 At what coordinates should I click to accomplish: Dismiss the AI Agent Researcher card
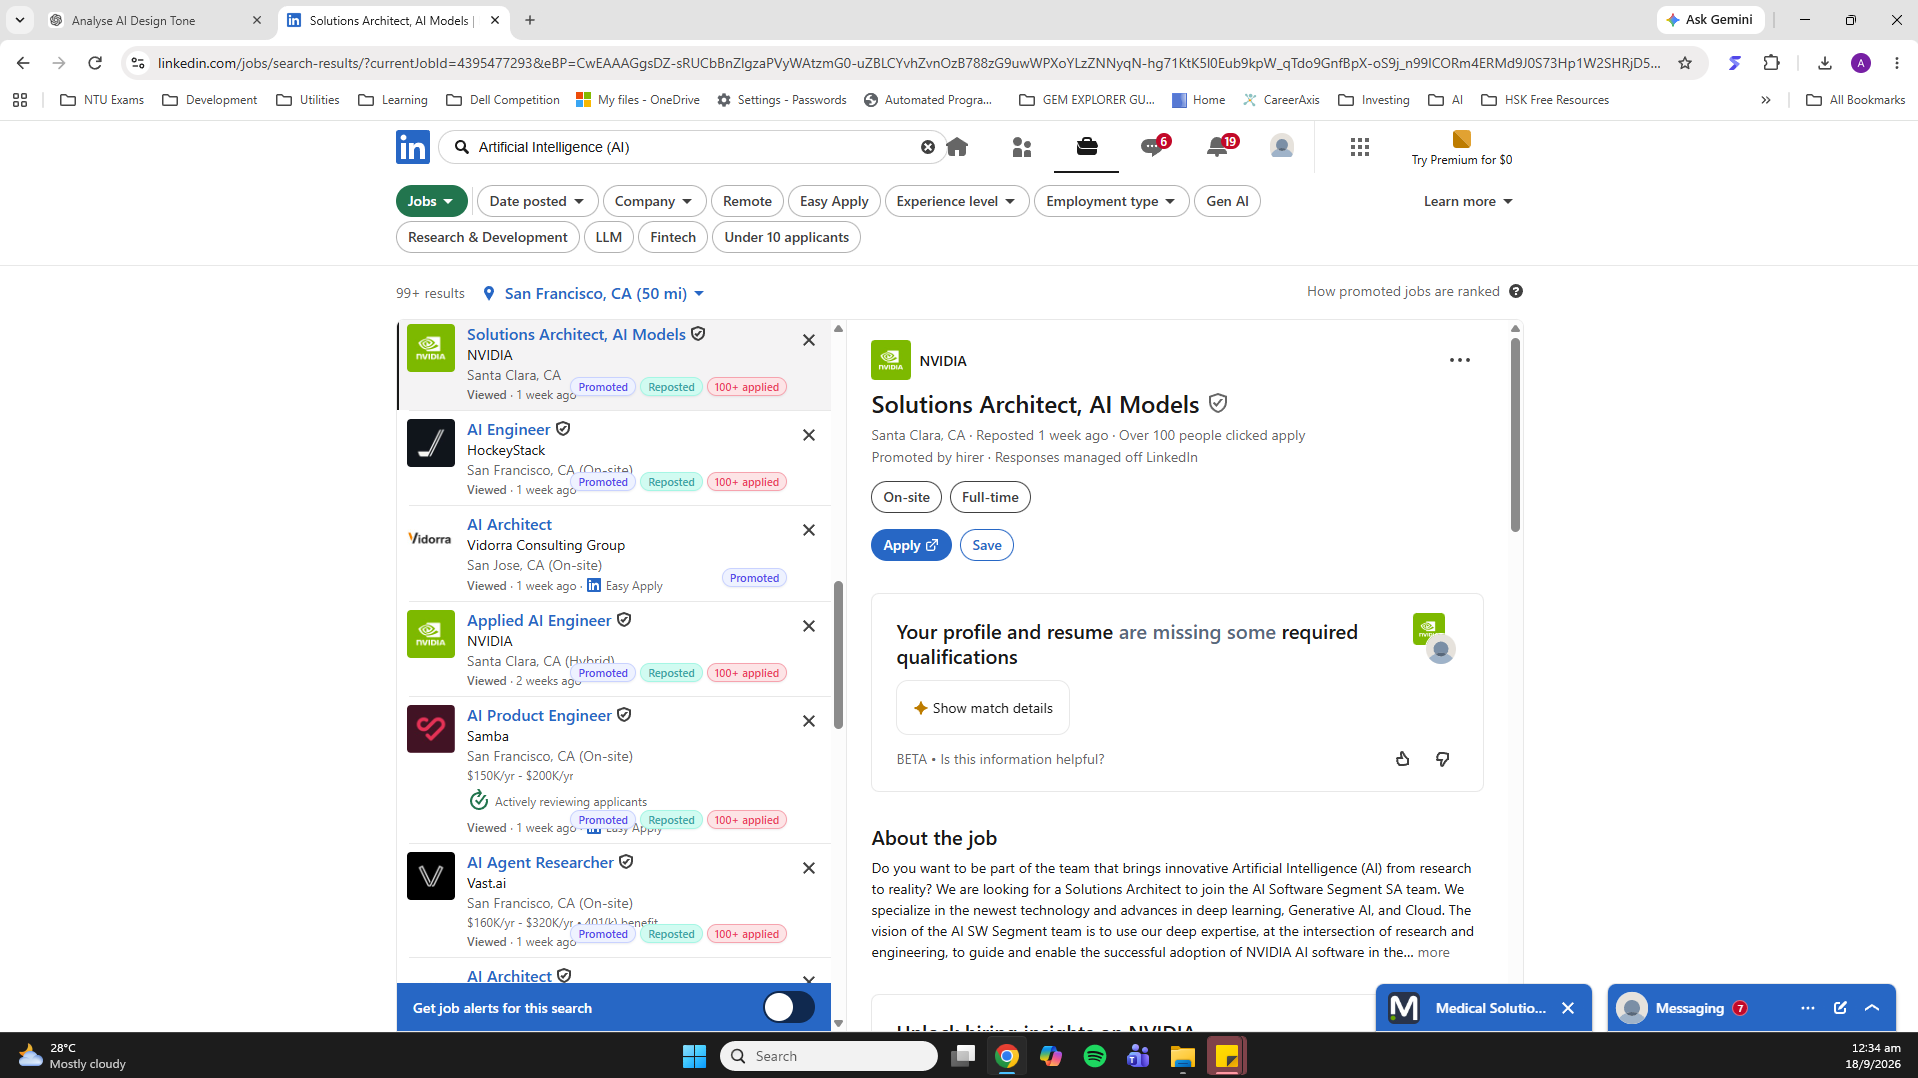pyautogui.click(x=809, y=868)
